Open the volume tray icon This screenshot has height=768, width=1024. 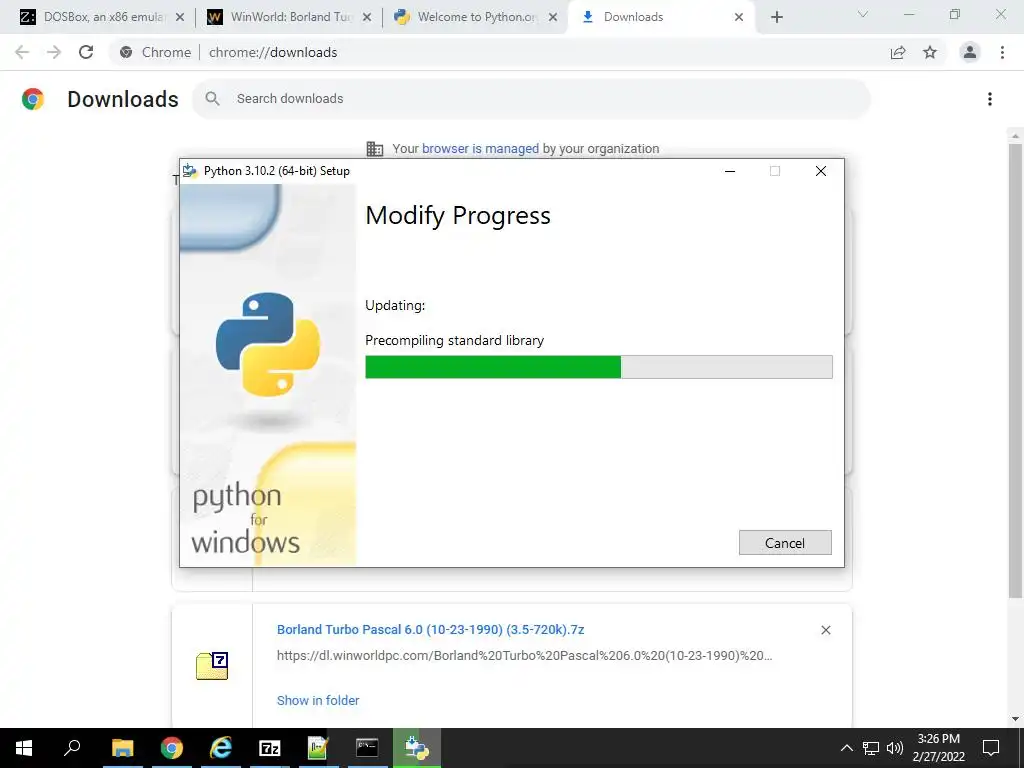point(895,748)
